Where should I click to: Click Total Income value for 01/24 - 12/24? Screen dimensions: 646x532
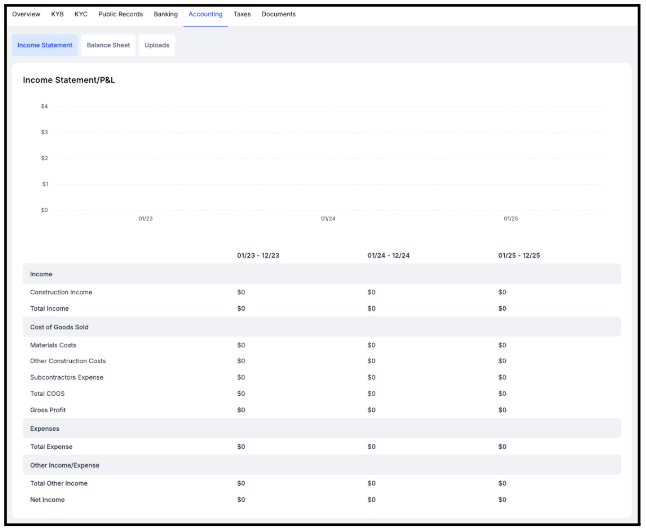click(372, 309)
